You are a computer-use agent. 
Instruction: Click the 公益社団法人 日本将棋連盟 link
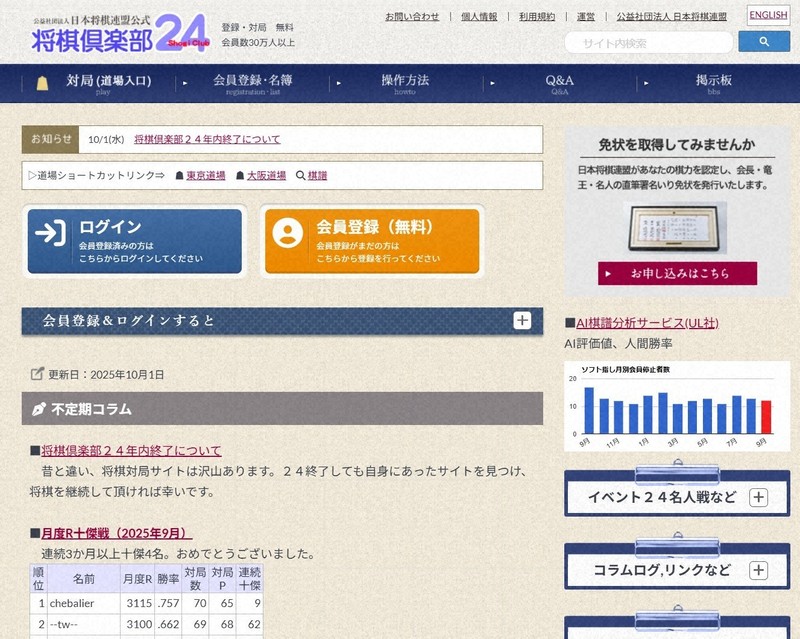pos(671,16)
